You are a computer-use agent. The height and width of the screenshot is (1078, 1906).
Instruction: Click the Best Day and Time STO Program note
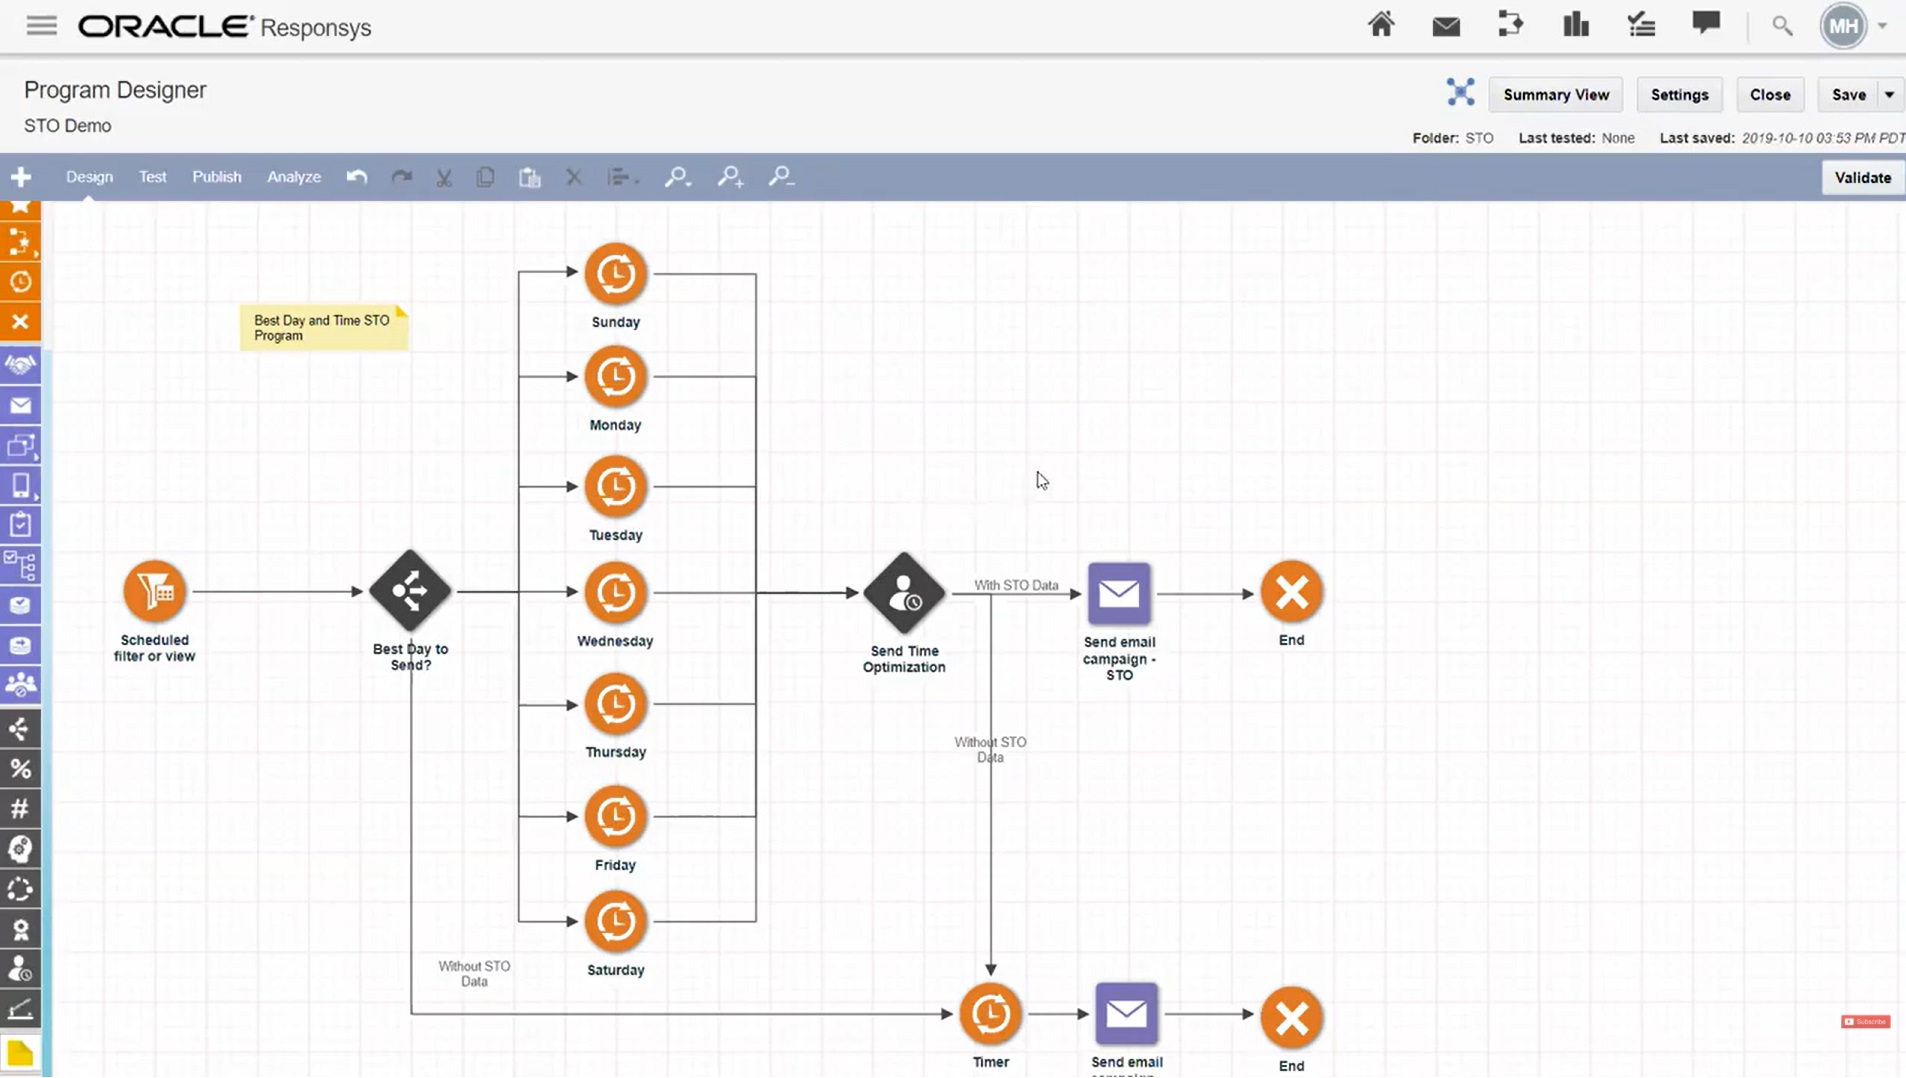point(324,328)
